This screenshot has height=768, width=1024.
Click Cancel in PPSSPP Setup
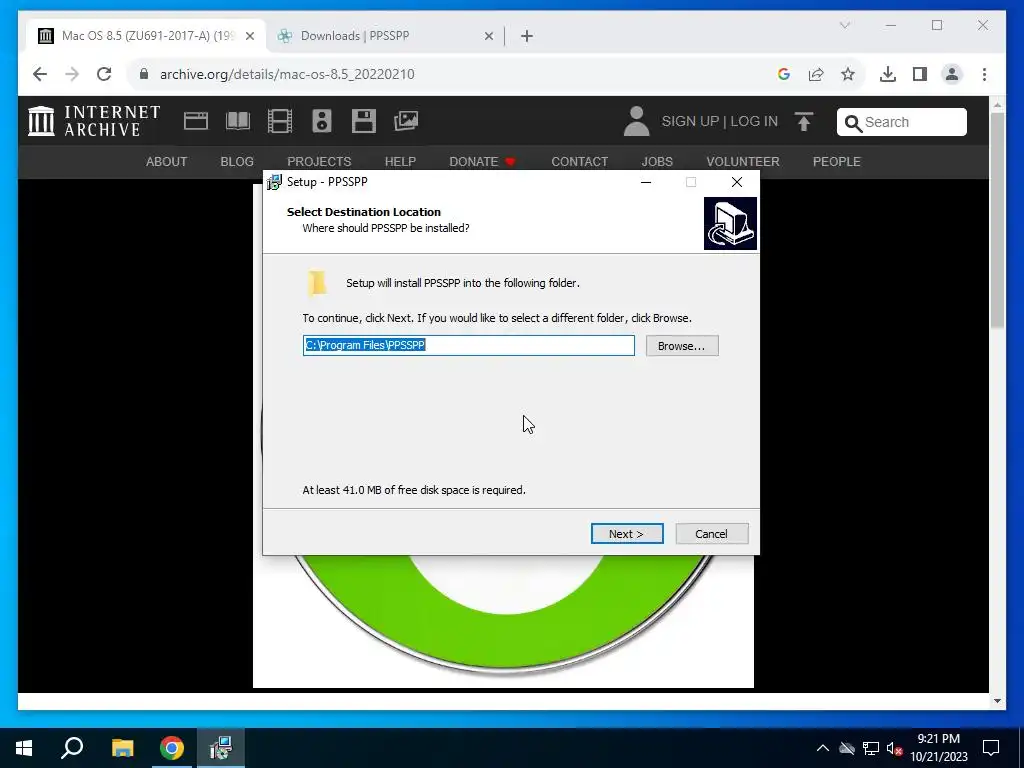712,534
